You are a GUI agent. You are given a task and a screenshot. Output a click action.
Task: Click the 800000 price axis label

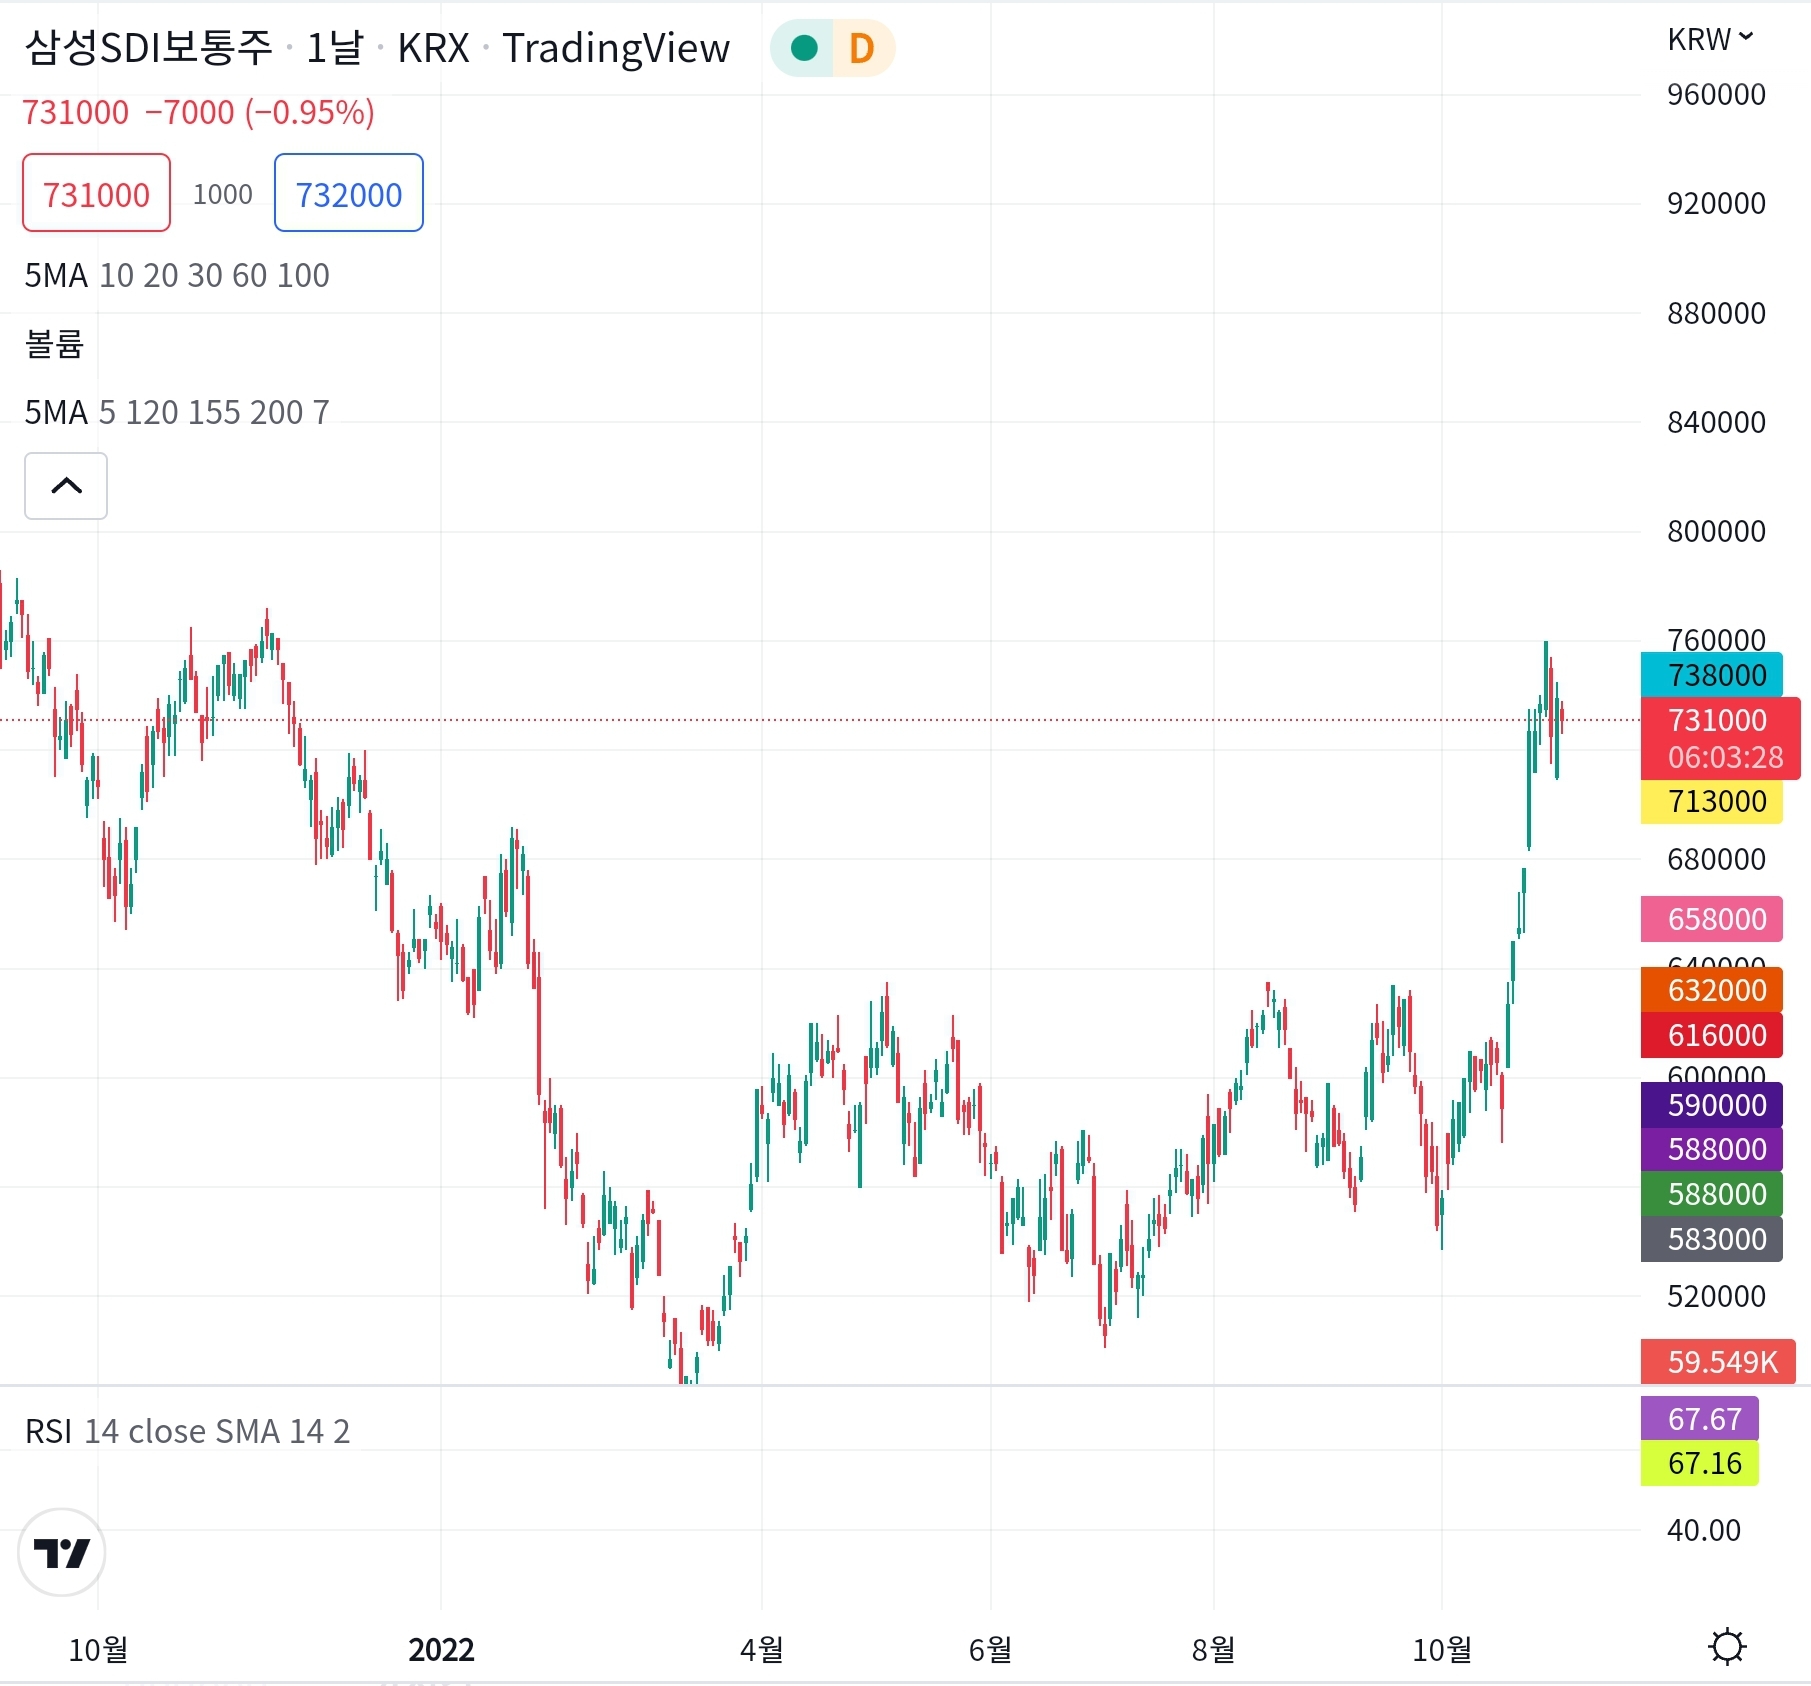(1716, 531)
